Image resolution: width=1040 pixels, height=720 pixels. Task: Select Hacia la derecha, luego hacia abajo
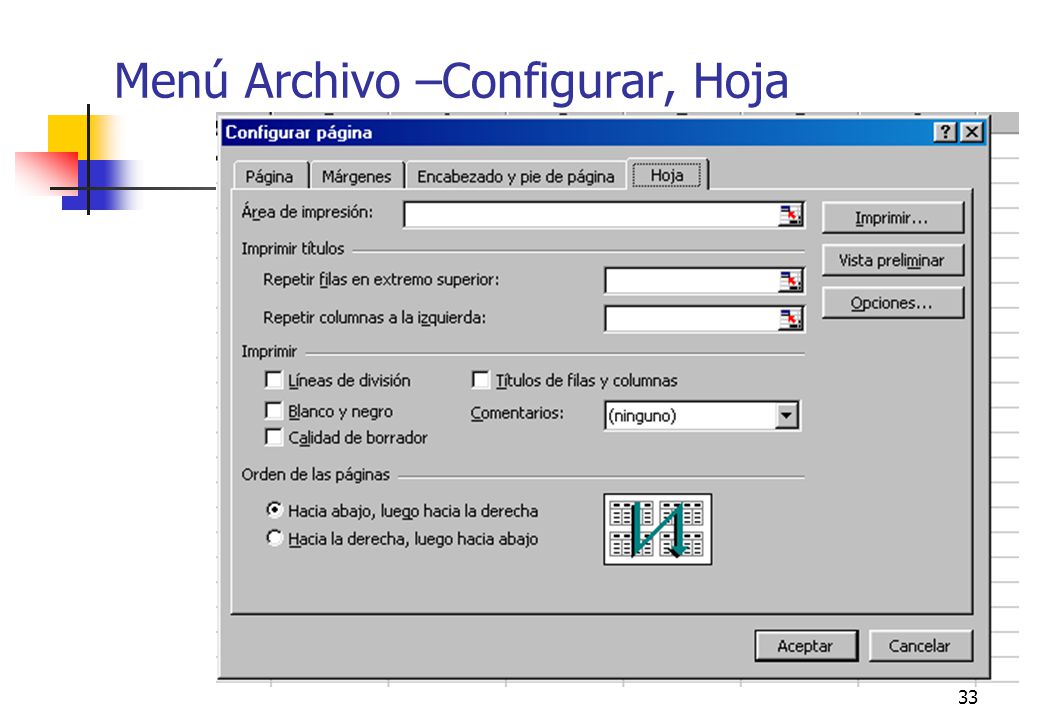pos(274,538)
